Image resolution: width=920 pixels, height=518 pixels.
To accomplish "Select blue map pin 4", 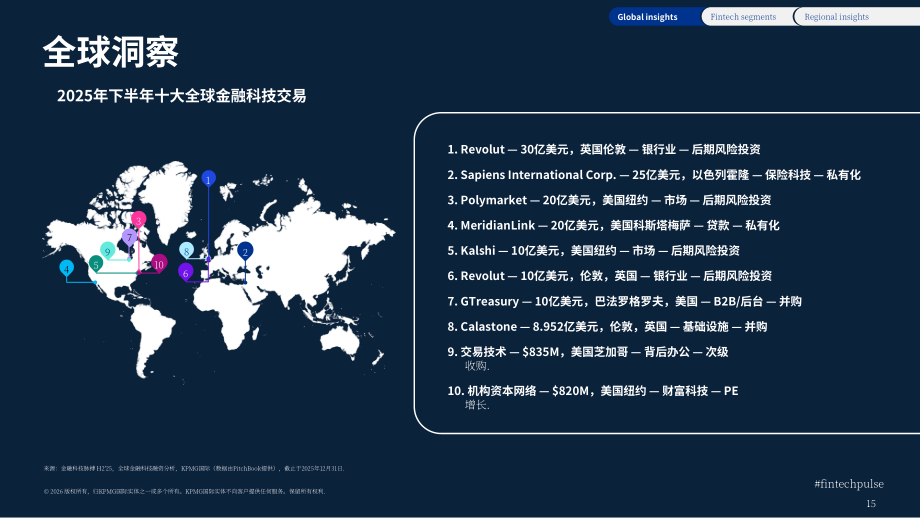I will (67, 269).
